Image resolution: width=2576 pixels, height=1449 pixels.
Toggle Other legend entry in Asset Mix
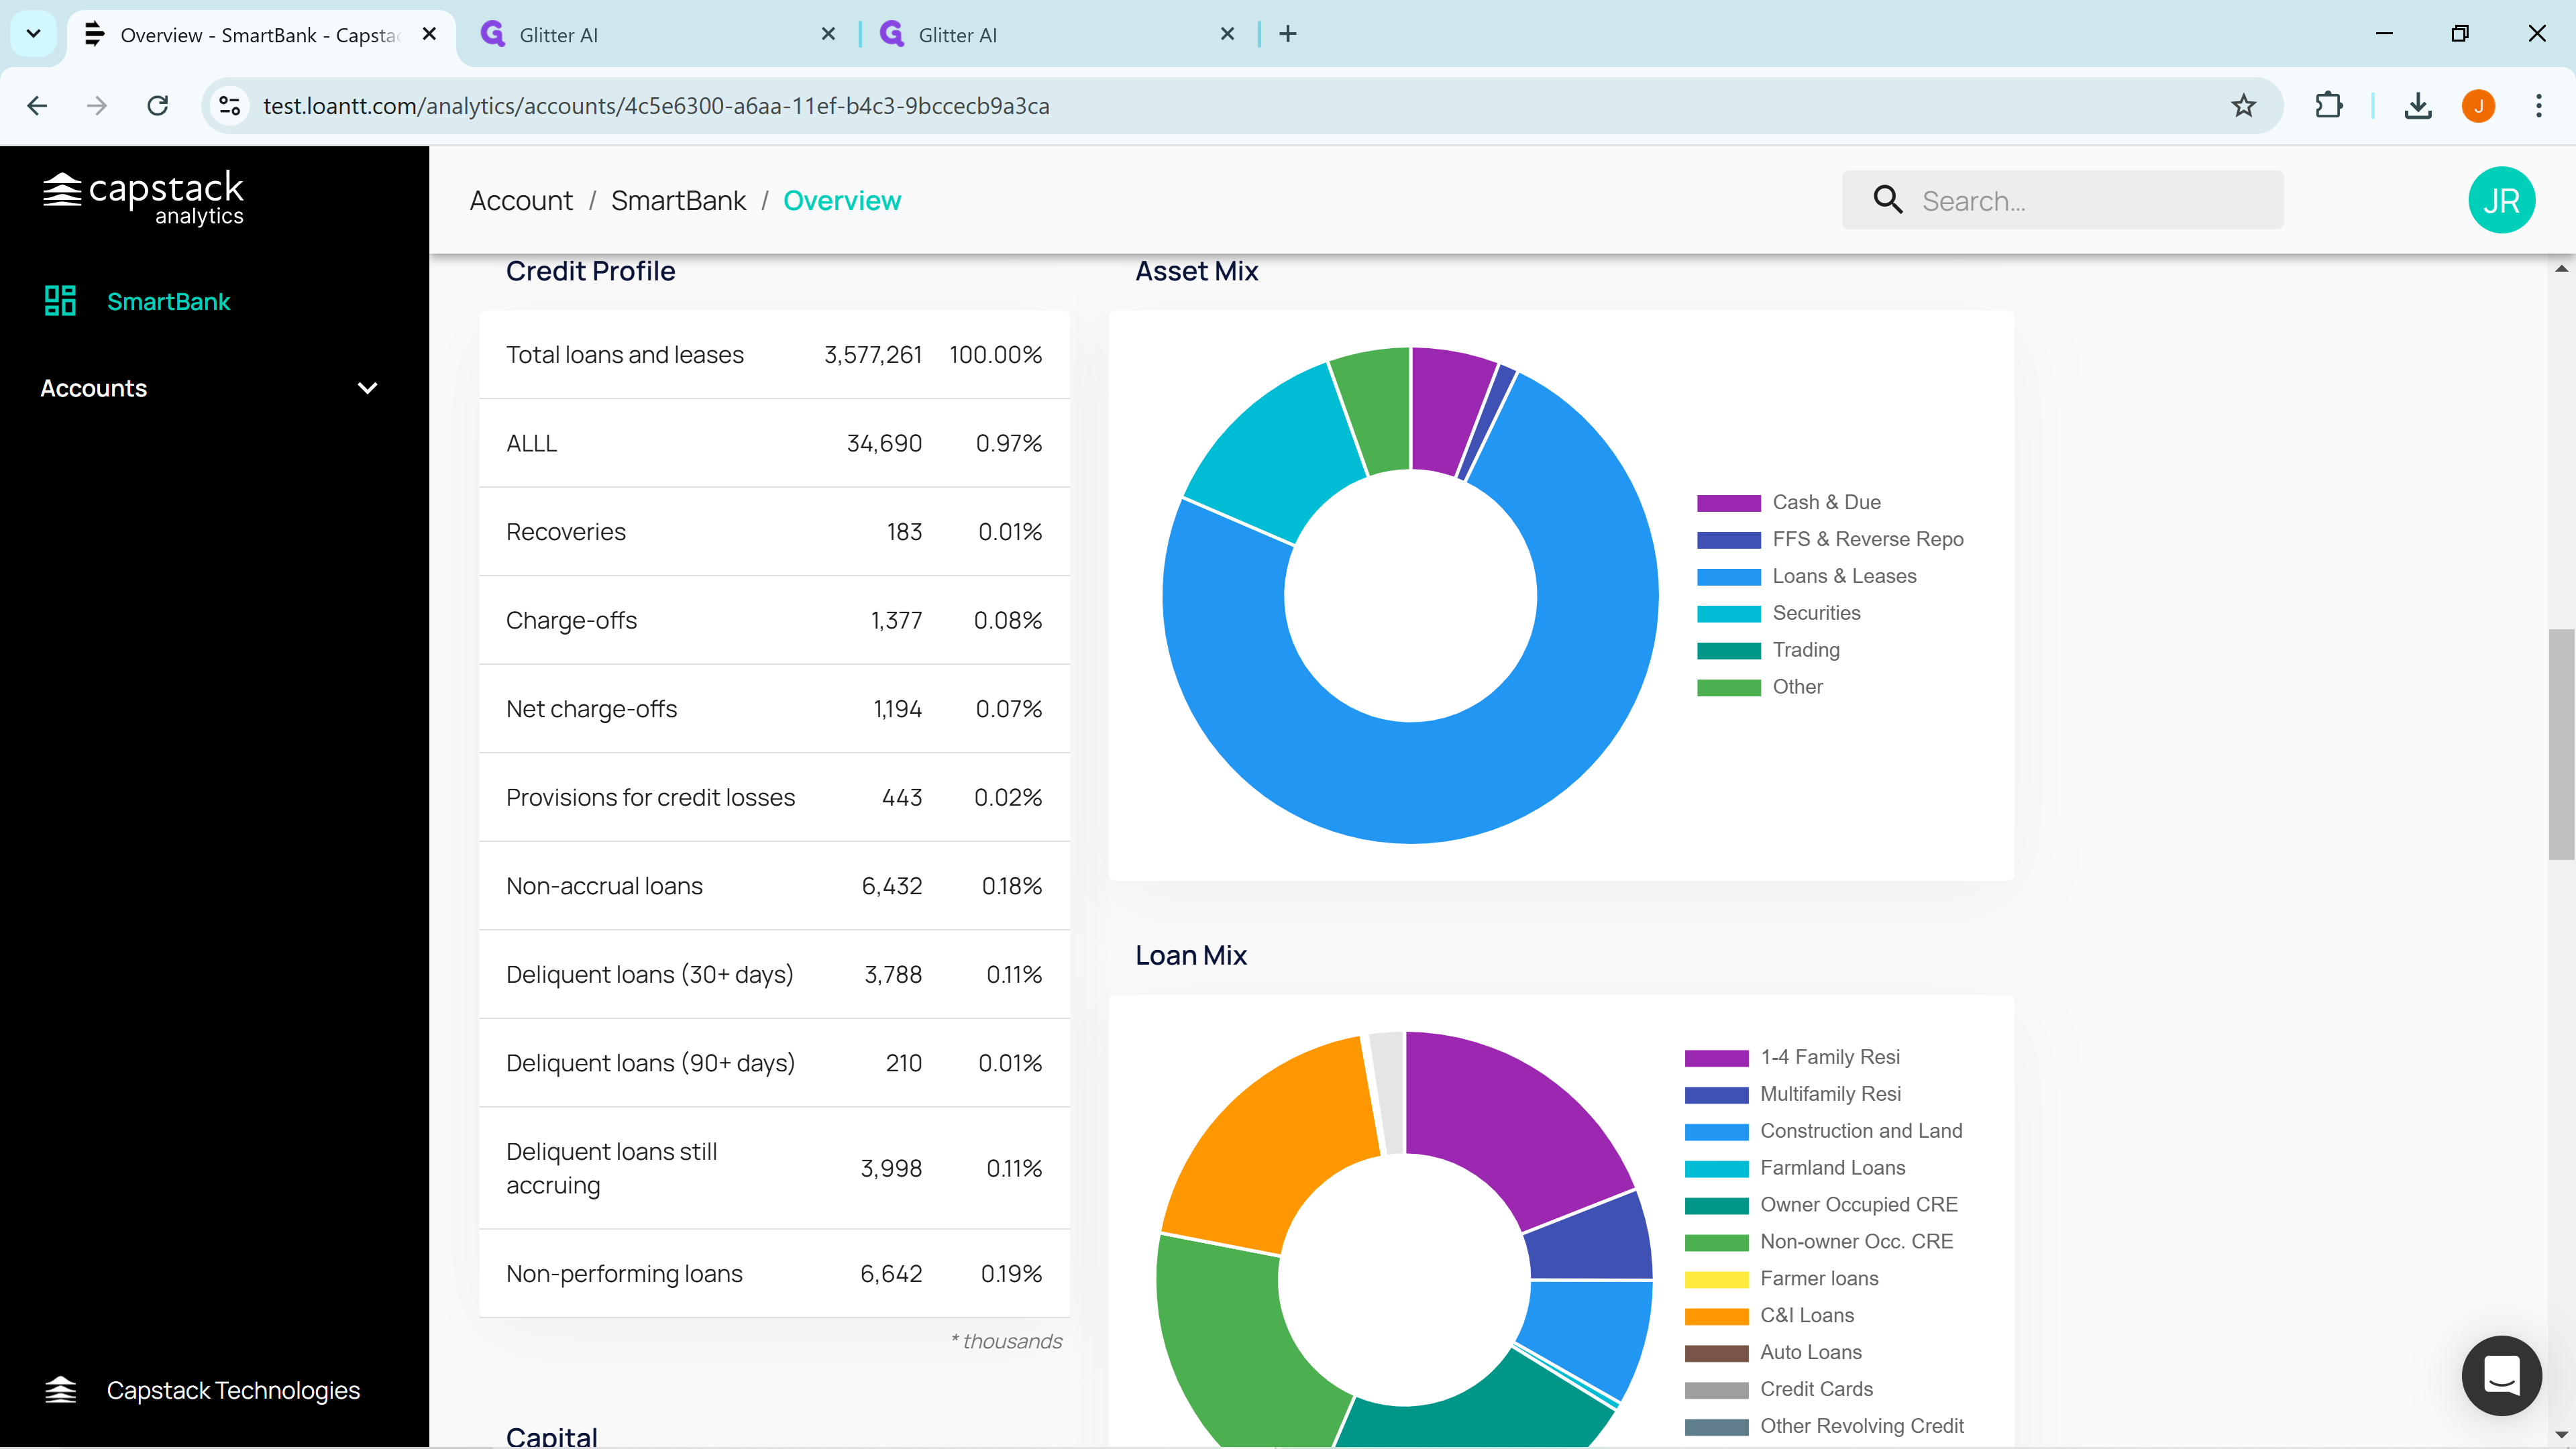[x=1760, y=687]
